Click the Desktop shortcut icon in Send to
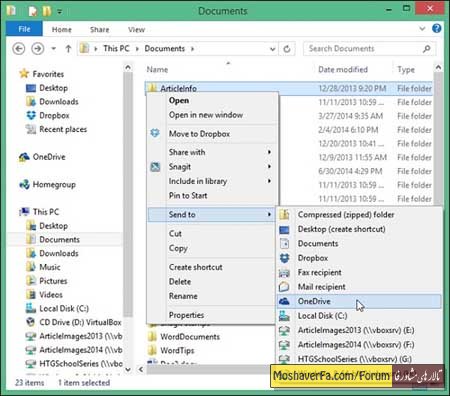 [284, 230]
